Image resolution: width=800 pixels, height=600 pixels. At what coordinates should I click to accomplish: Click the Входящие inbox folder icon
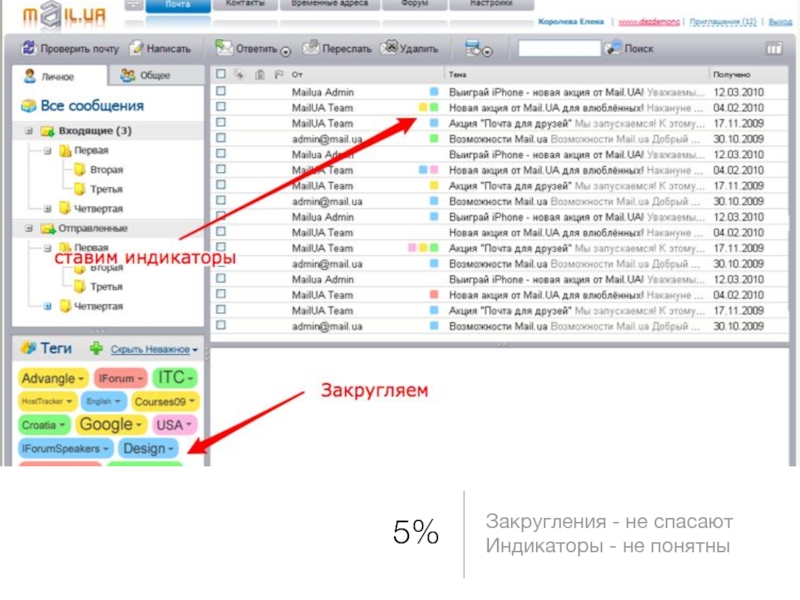pos(47,131)
